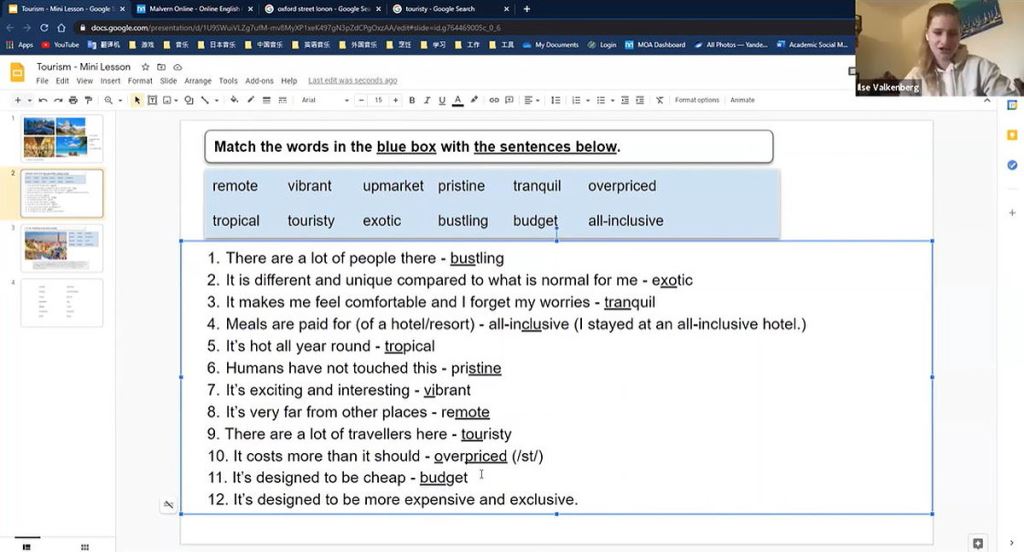The height and width of the screenshot is (552, 1024).
Task: Open the Slide menu
Action: 168,81
